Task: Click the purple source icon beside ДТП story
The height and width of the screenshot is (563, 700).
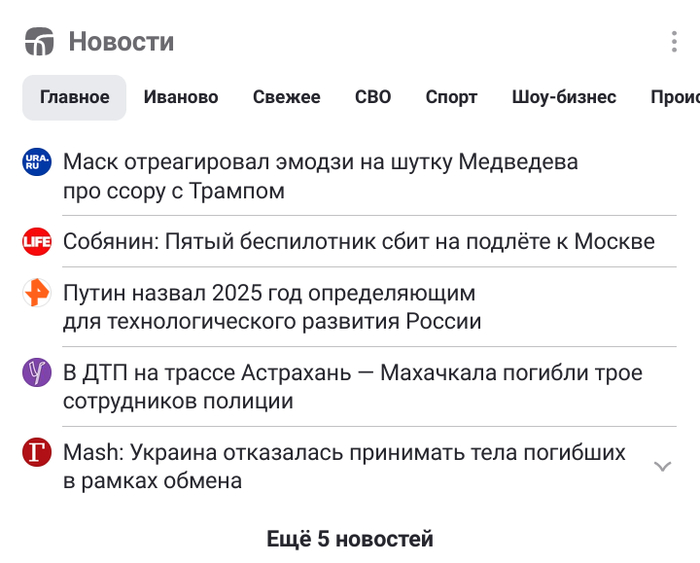Action: coord(37,372)
